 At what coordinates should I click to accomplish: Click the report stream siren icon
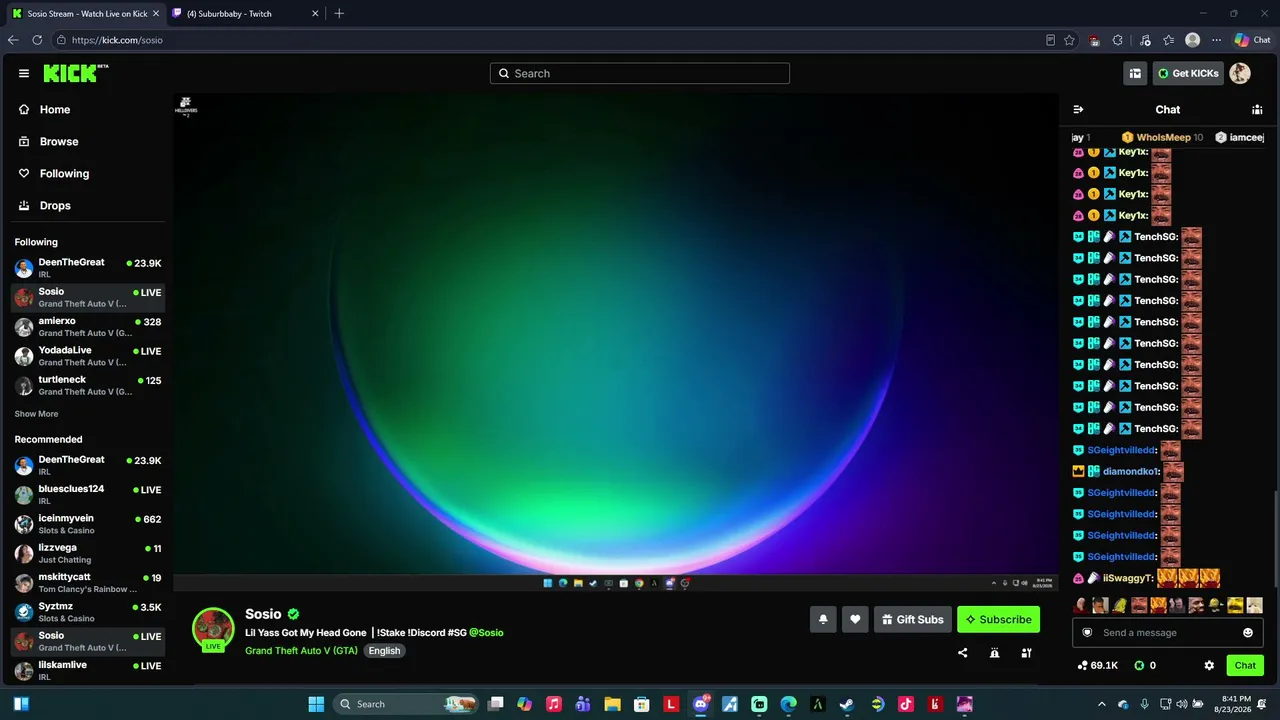point(994,653)
